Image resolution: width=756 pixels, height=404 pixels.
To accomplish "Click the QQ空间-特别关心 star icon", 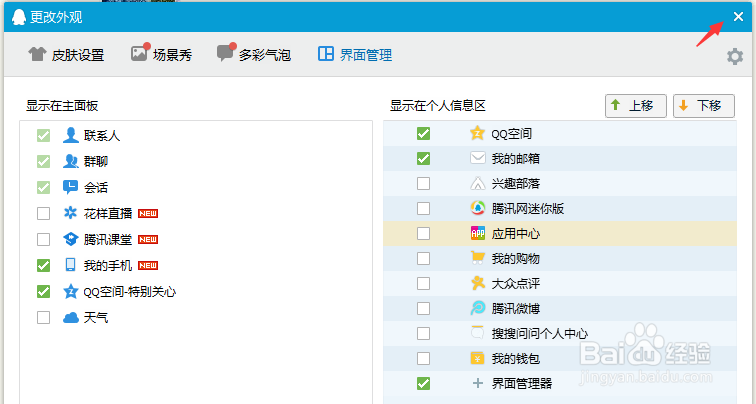I will point(70,291).
